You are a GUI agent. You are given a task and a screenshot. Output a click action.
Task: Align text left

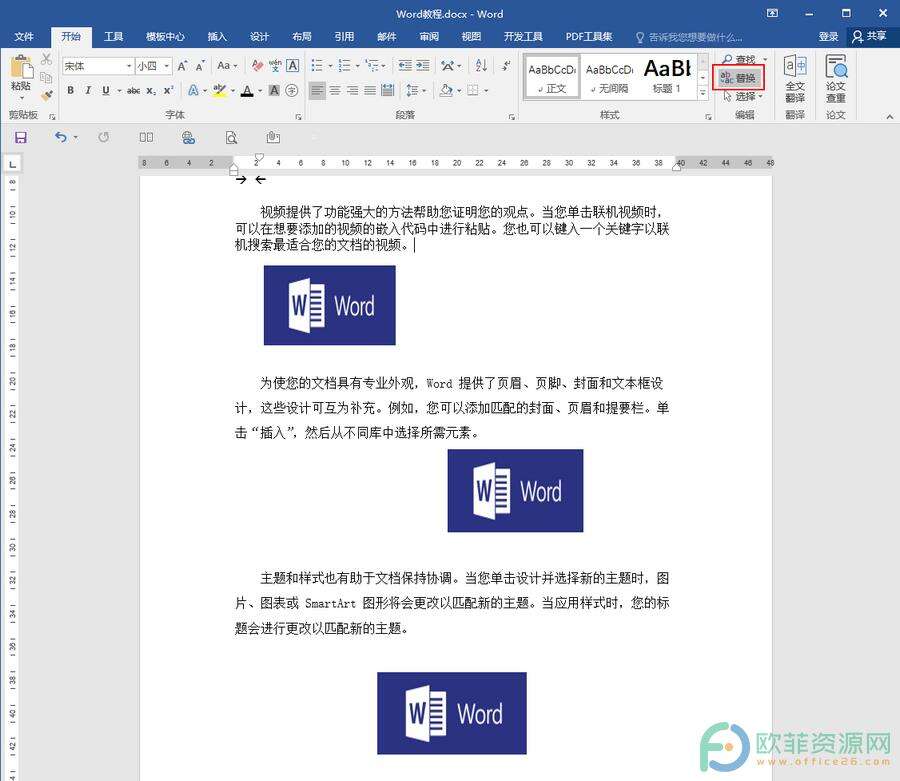[317, 91]
